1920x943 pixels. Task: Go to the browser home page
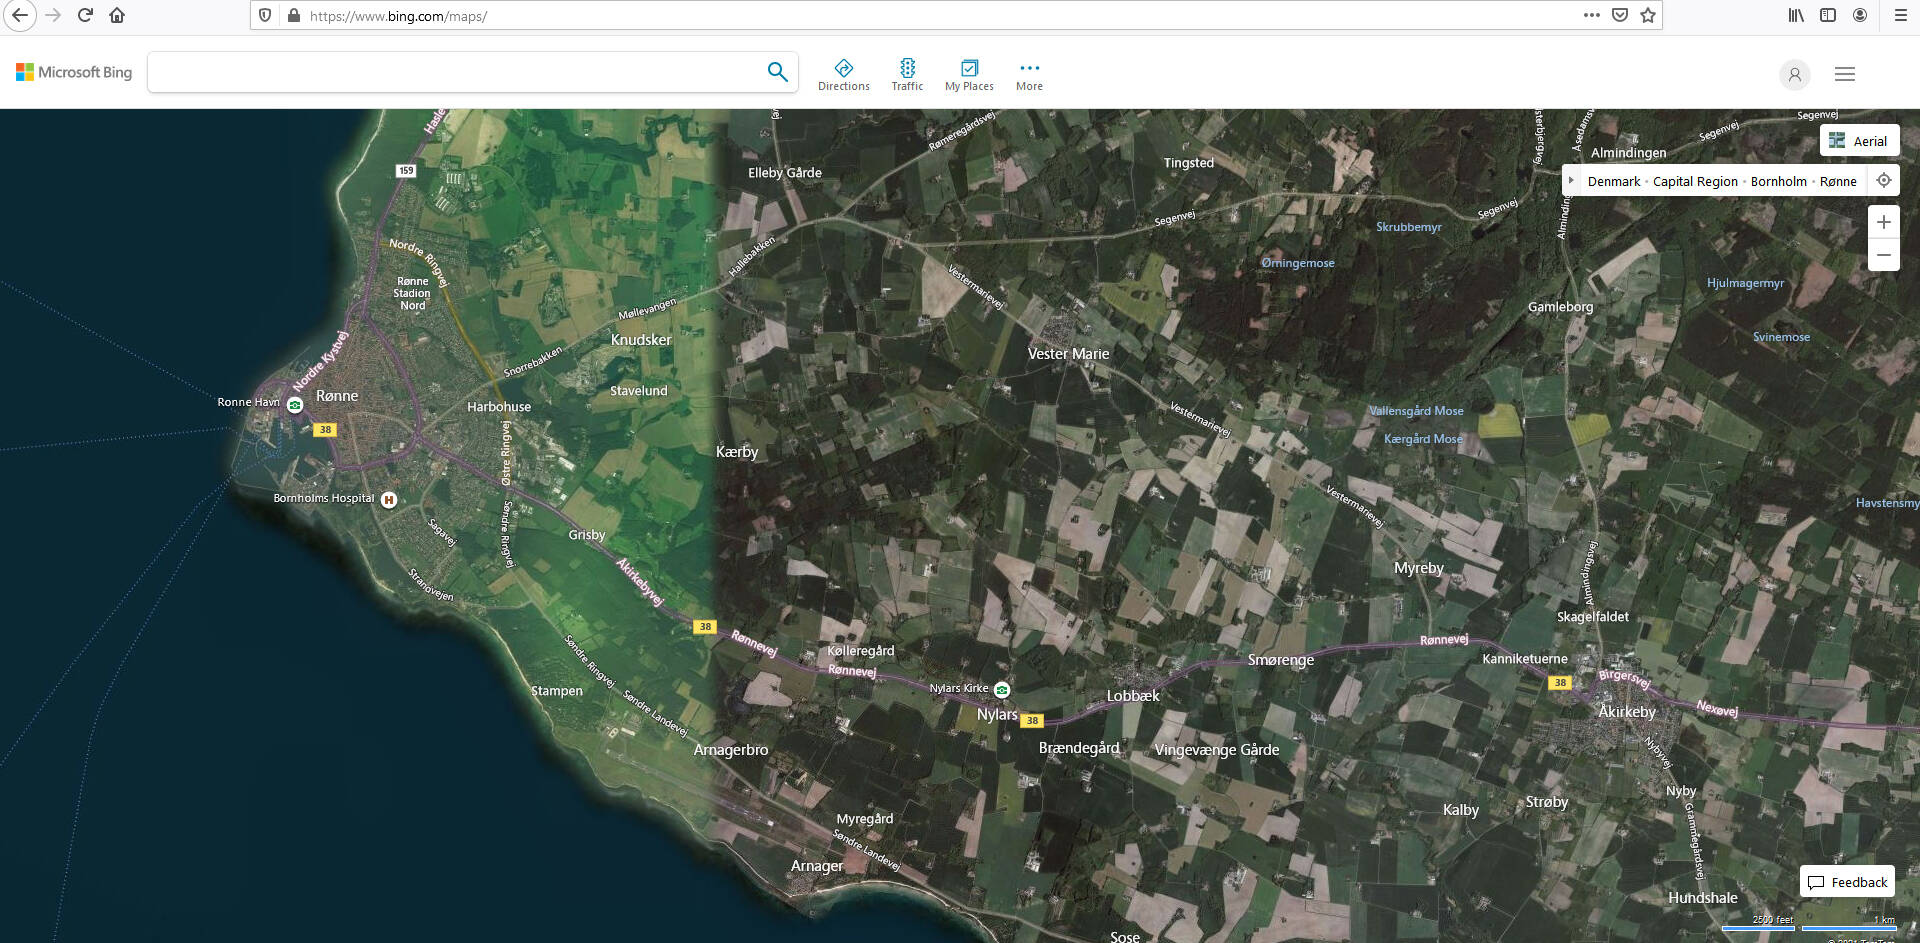click(117, 15)
